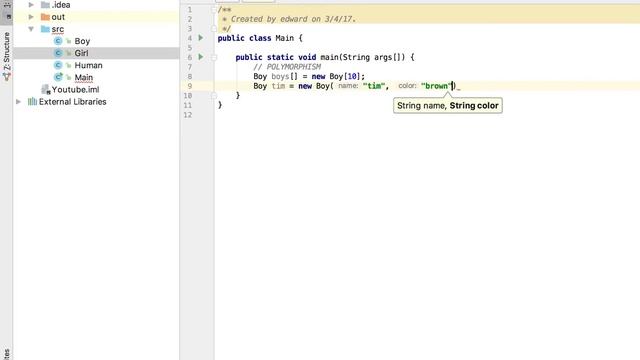The width and height of the screenshot is (640, 360).
Task: Click the 'Created by edward' comment line
Action: (x=289, y=19)
